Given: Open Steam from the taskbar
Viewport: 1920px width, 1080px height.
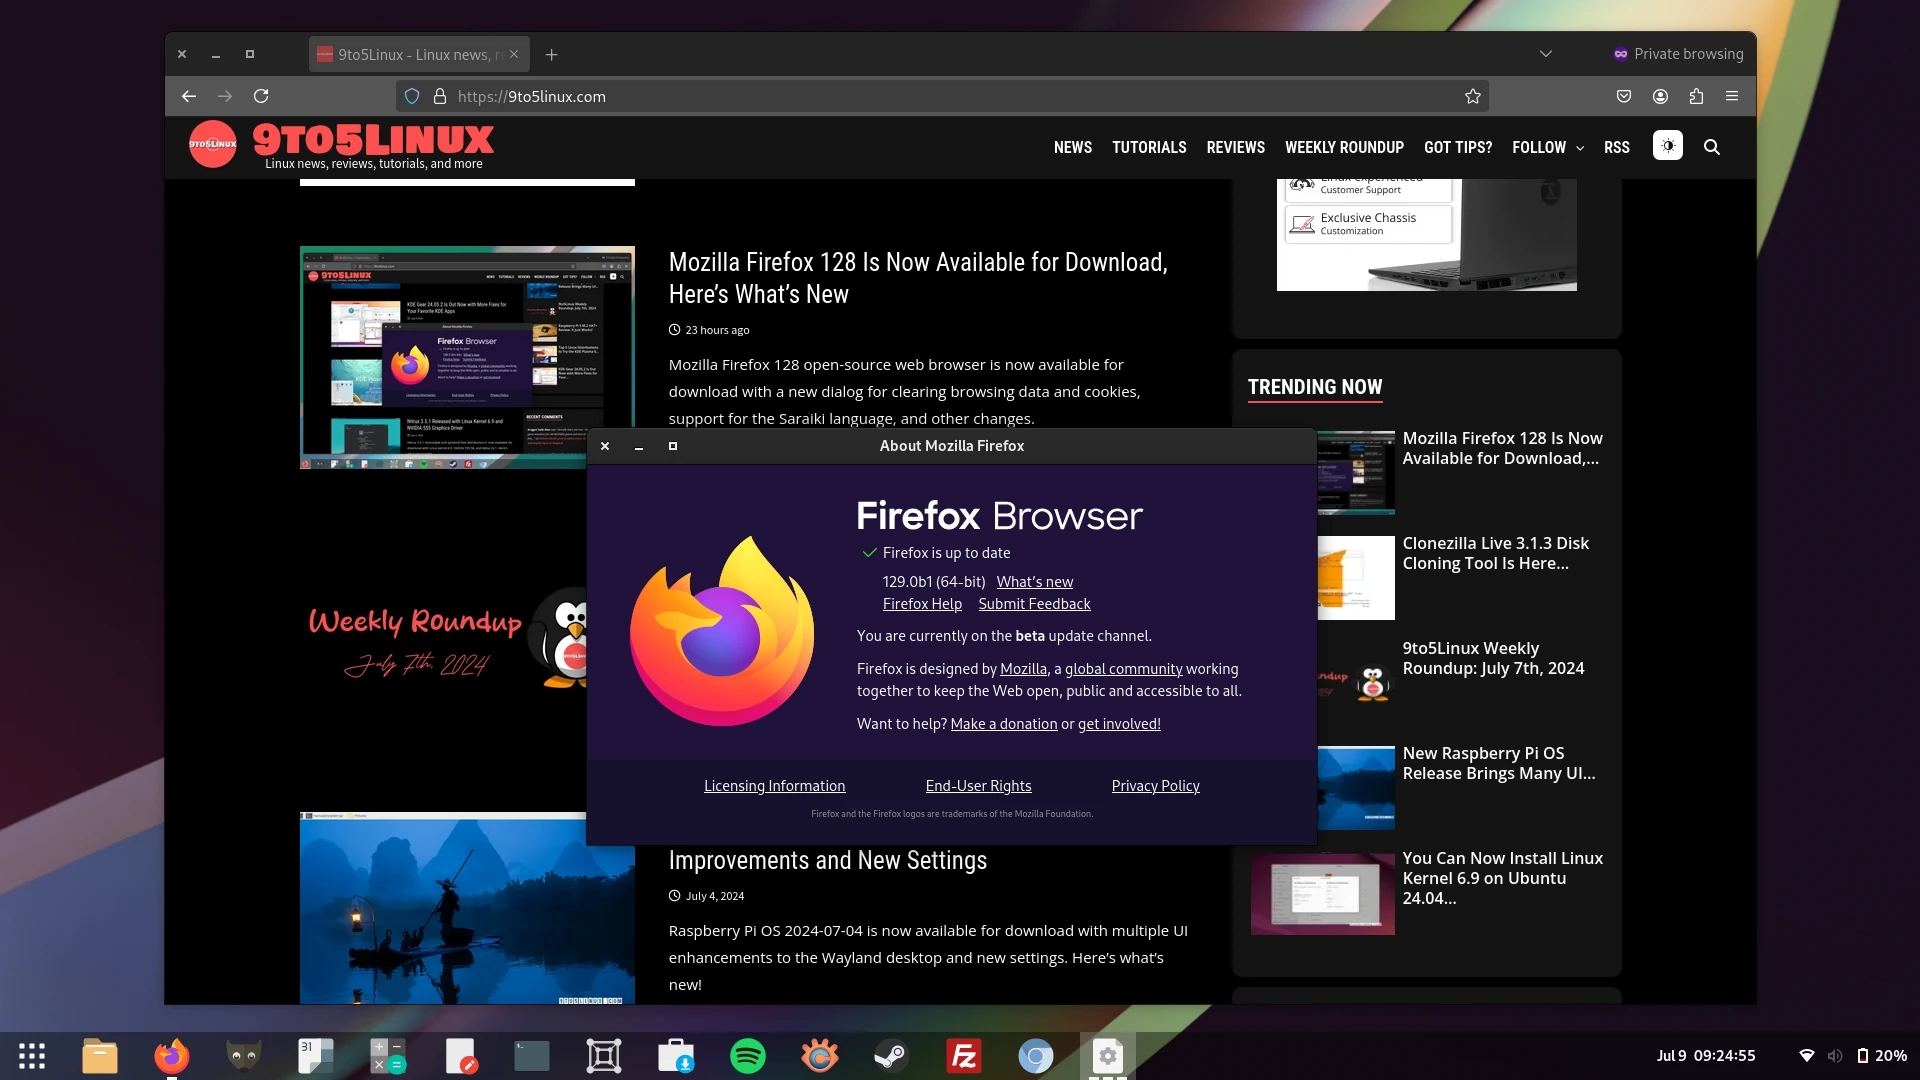Looking at the screenshot, I should tap(891, 1055).
